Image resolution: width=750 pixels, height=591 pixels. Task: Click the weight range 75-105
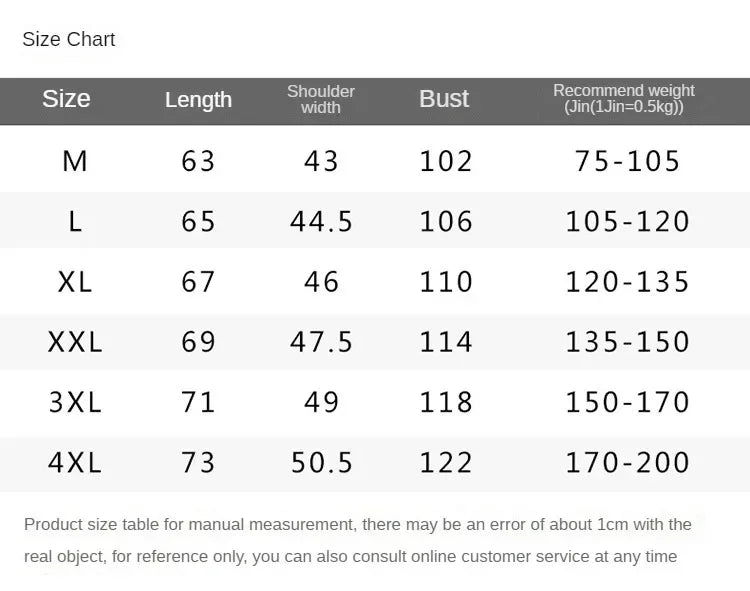coord(627,161)
